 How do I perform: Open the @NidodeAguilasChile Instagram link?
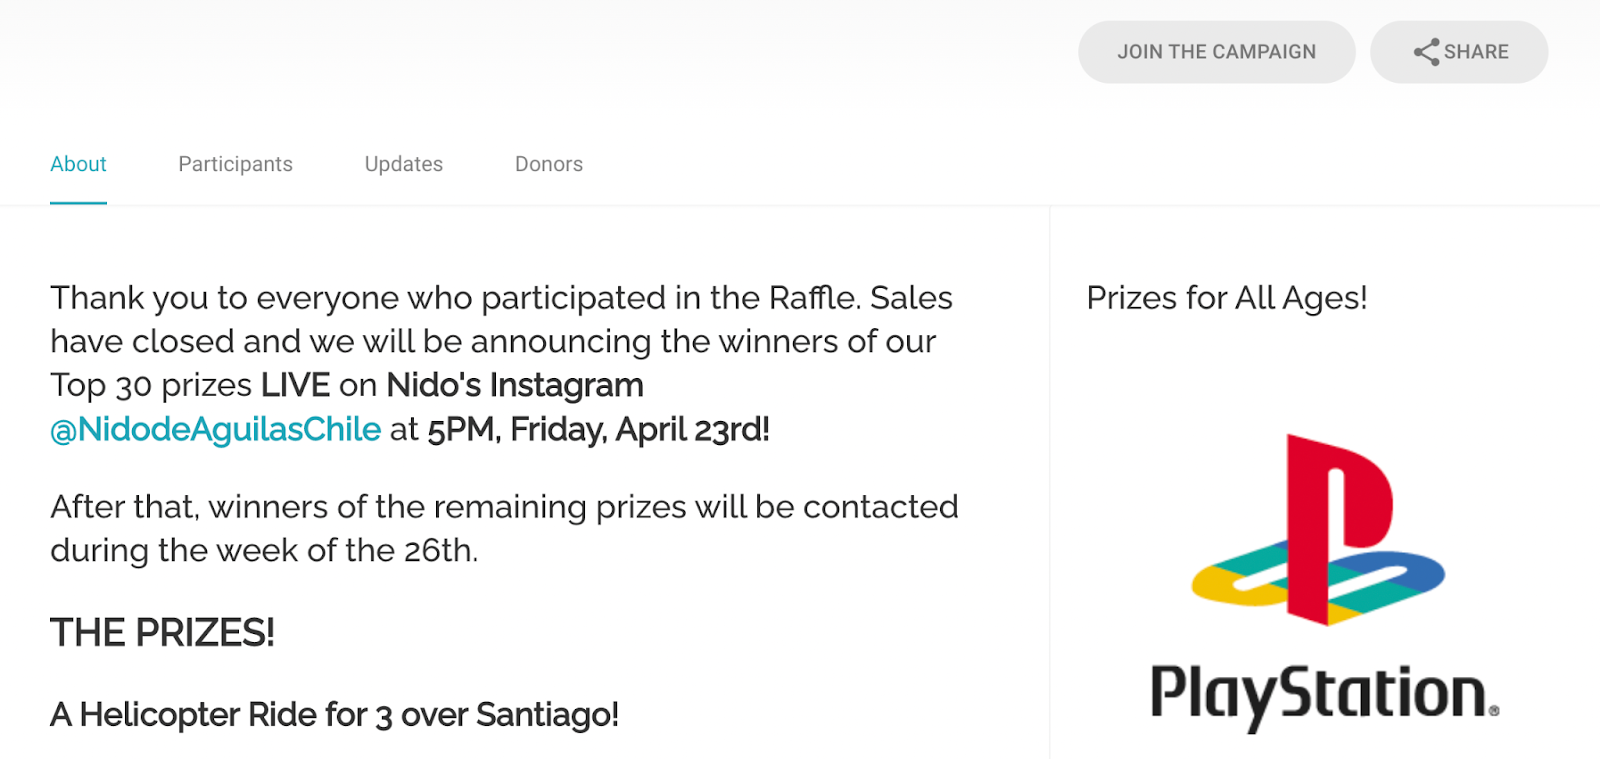tap(215, 429)
